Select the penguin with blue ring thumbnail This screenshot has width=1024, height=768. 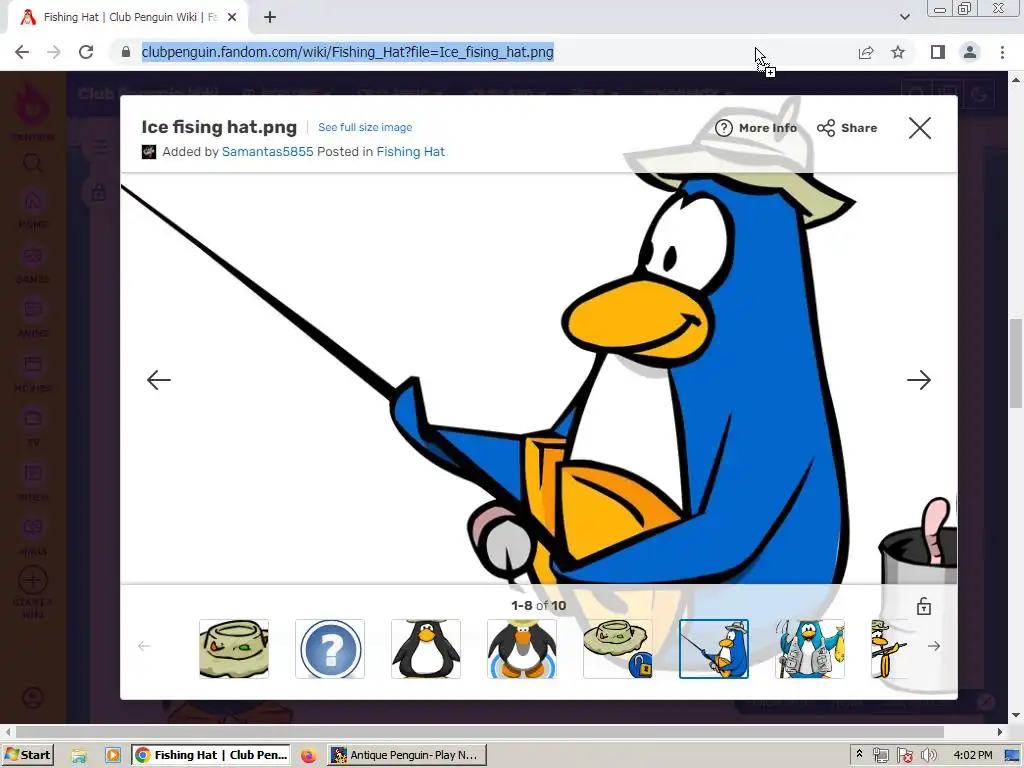[522, 648]
